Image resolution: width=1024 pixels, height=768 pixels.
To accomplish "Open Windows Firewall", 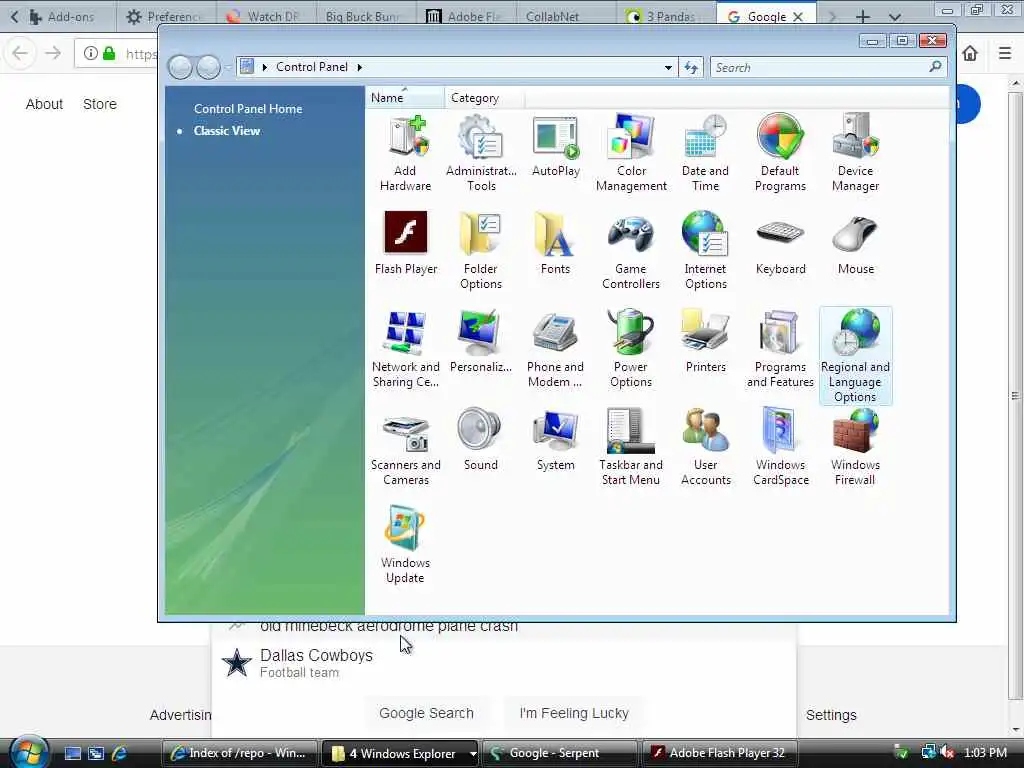I will click(856, 447).
